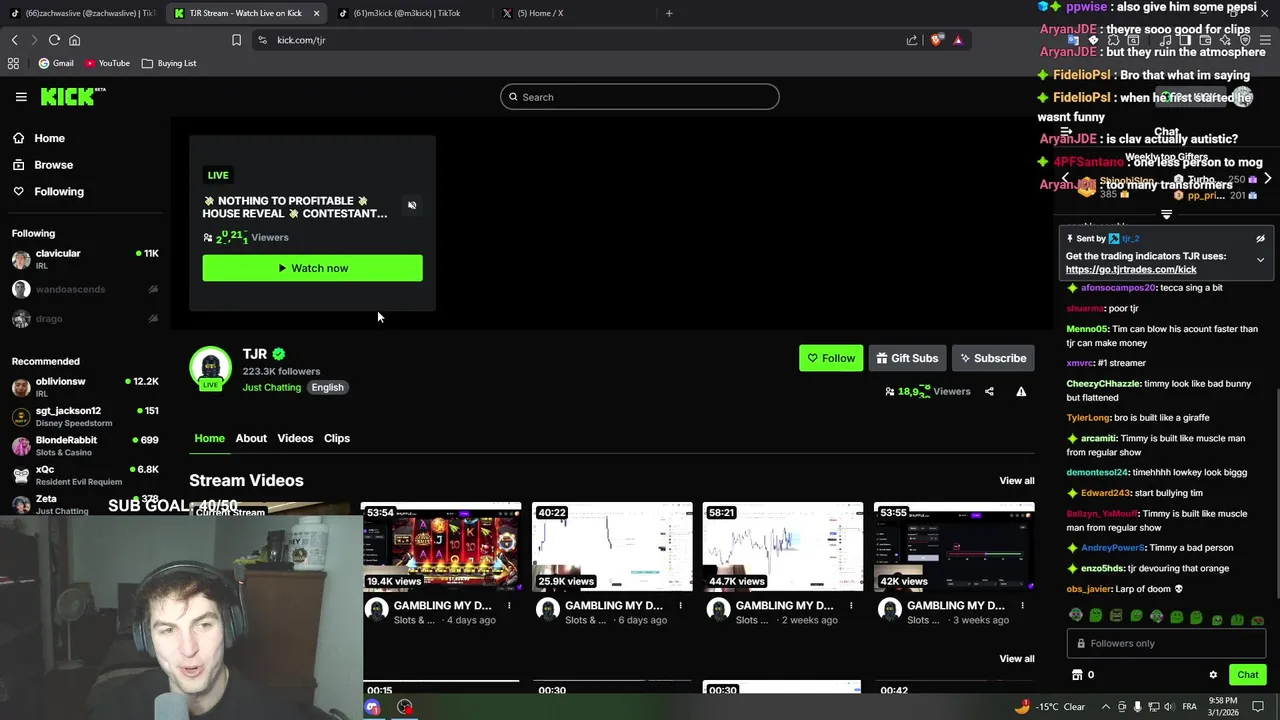Open the Just Chatting category link
1280x720 pixels.
click(271, 387)
